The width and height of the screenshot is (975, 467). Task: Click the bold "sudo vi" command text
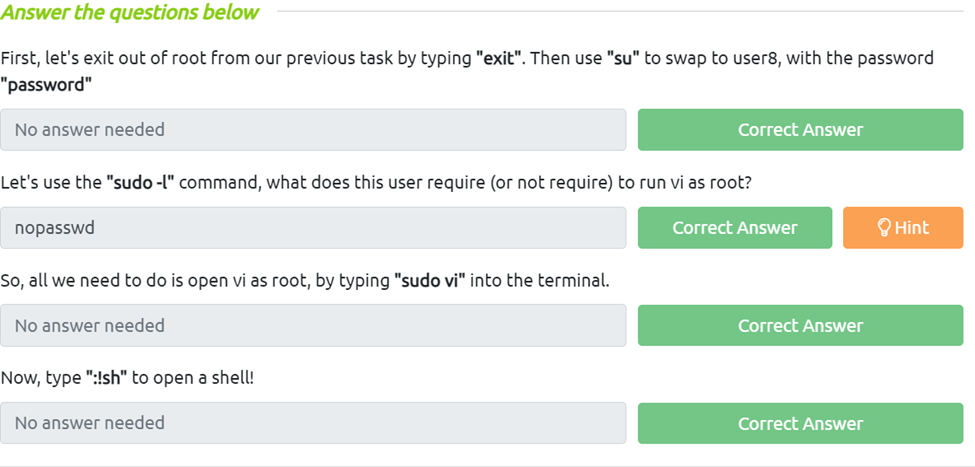pos(429,281)
